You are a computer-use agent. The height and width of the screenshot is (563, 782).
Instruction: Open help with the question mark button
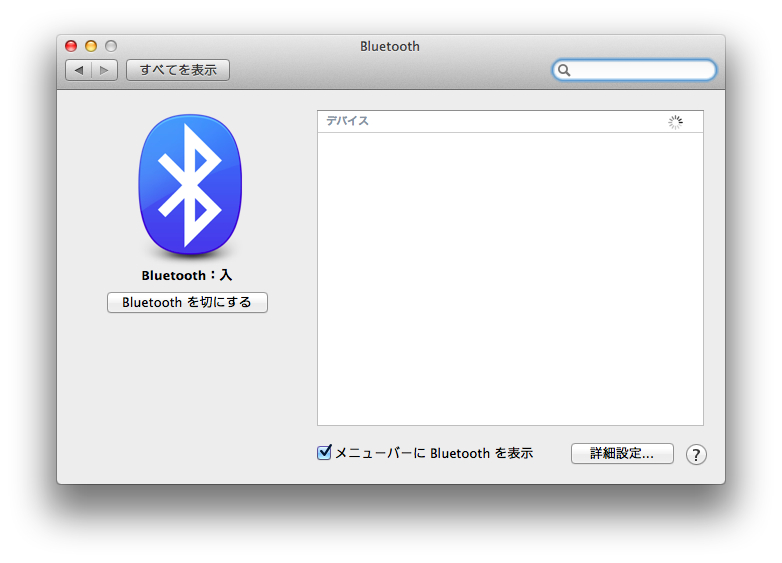[x=696, y=454]
